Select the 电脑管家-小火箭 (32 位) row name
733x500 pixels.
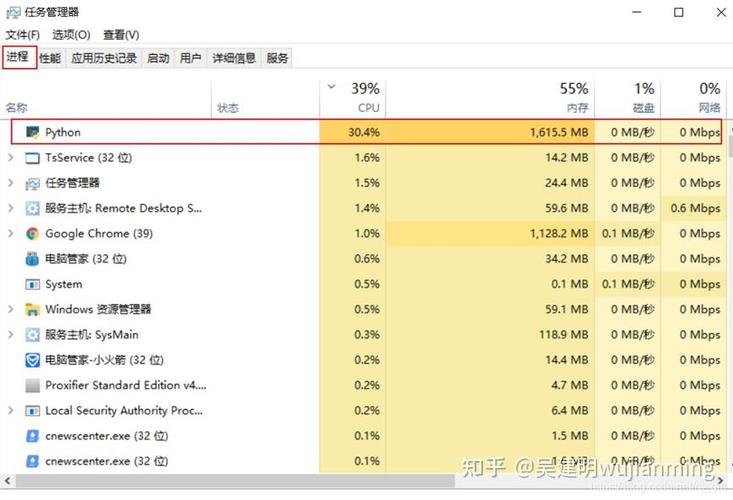(x=104, y=360)
